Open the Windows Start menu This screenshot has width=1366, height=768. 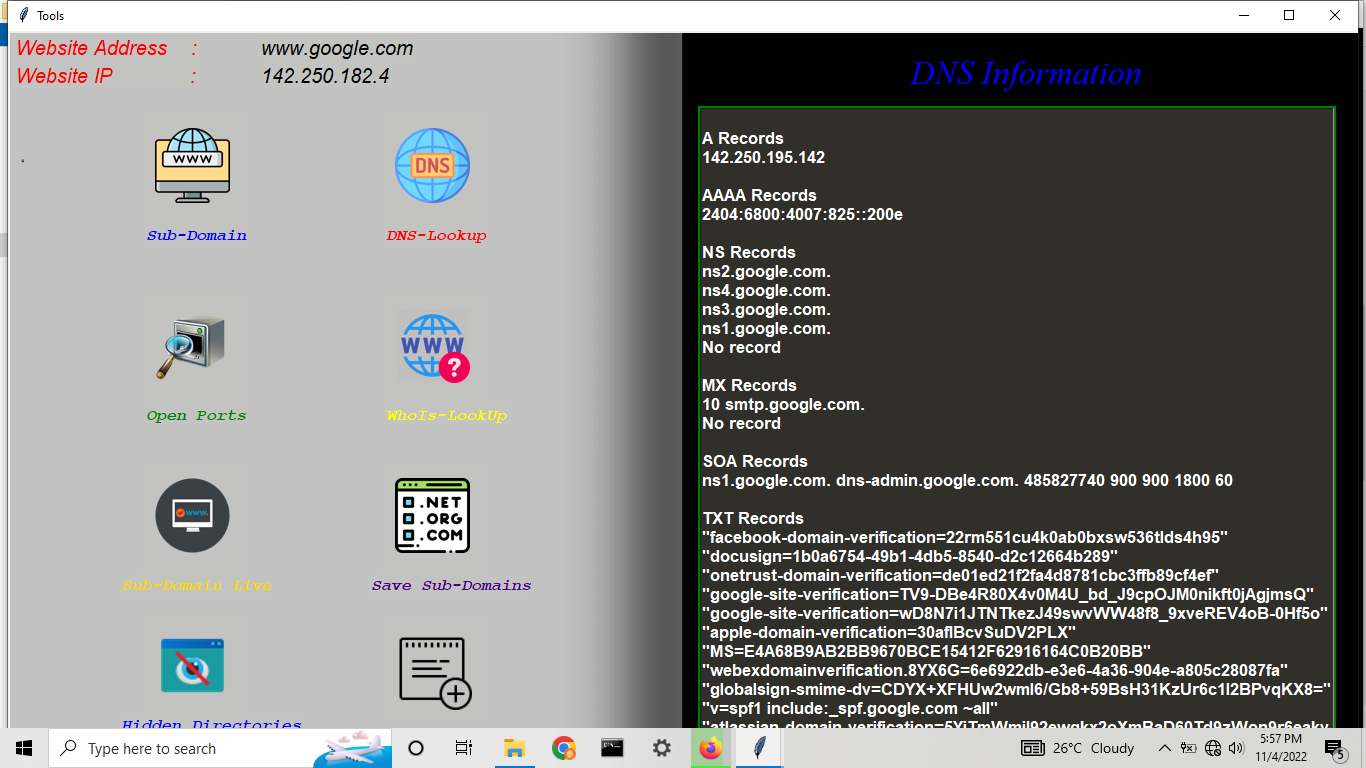tap(24, 748)
